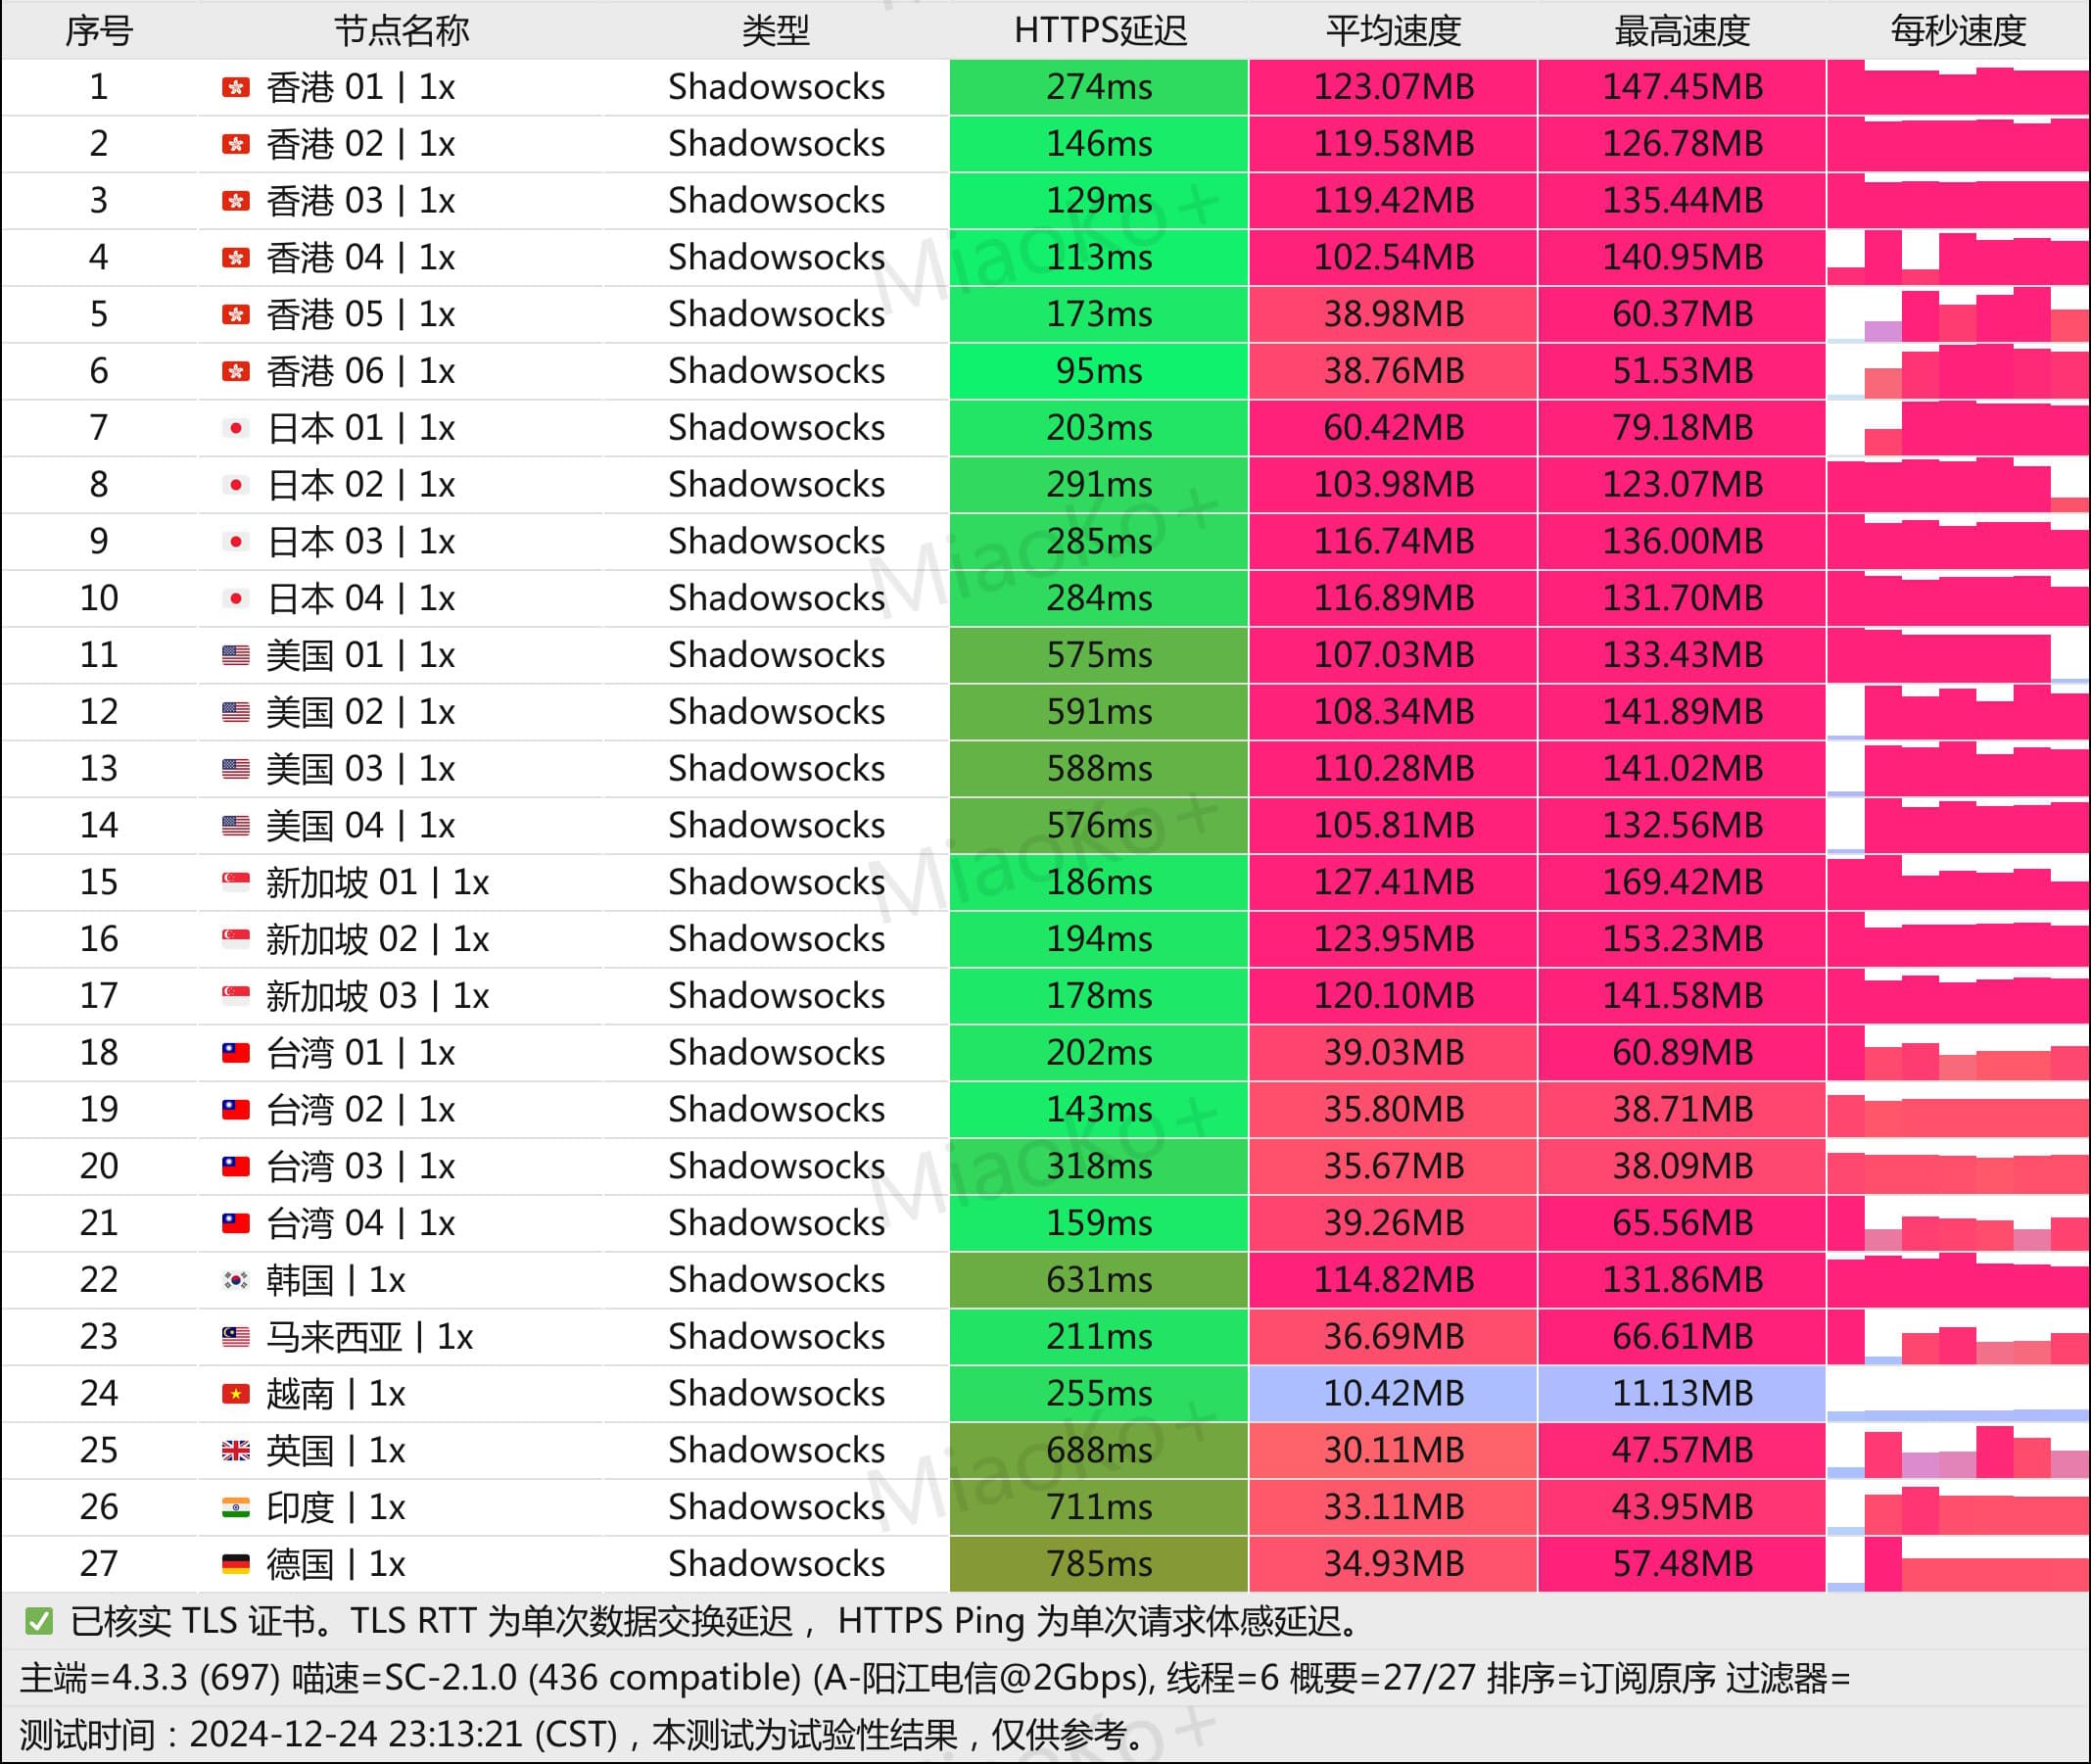Click the 169.42MB max speed cell
The width and height of the screenshot is (2091, 1764).
[1682, 882]
